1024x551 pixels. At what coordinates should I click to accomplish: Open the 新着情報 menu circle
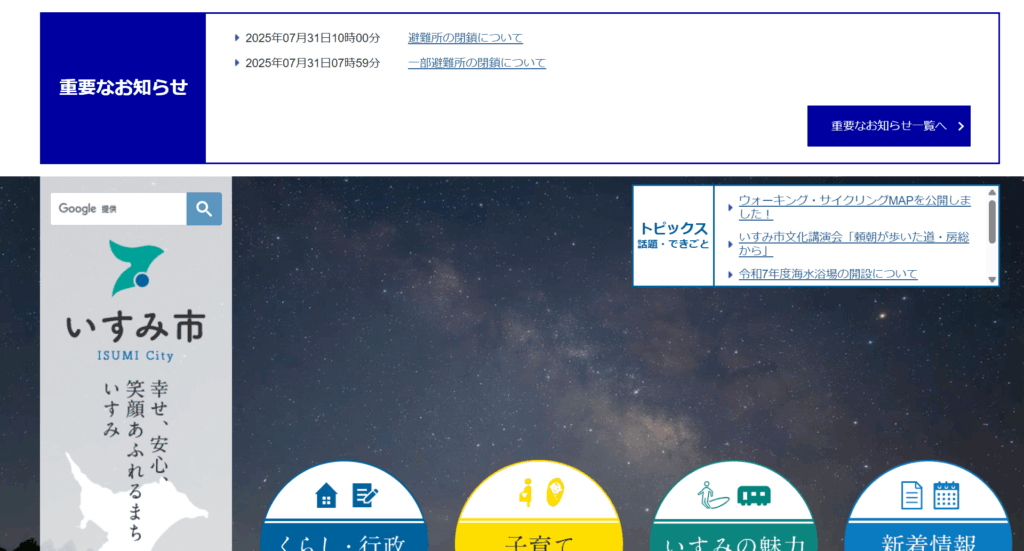(x=928, y=506)
